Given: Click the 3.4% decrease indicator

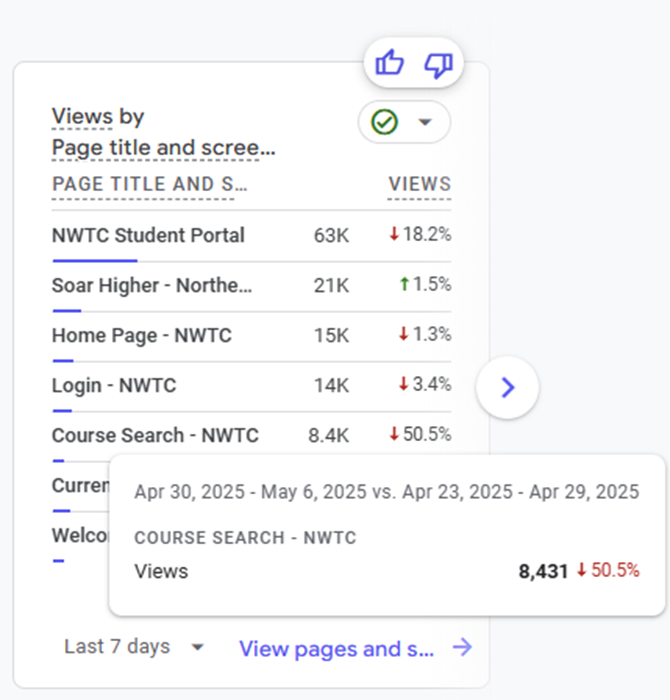Looking at the screenshot, I should click(x=425, y=384).
